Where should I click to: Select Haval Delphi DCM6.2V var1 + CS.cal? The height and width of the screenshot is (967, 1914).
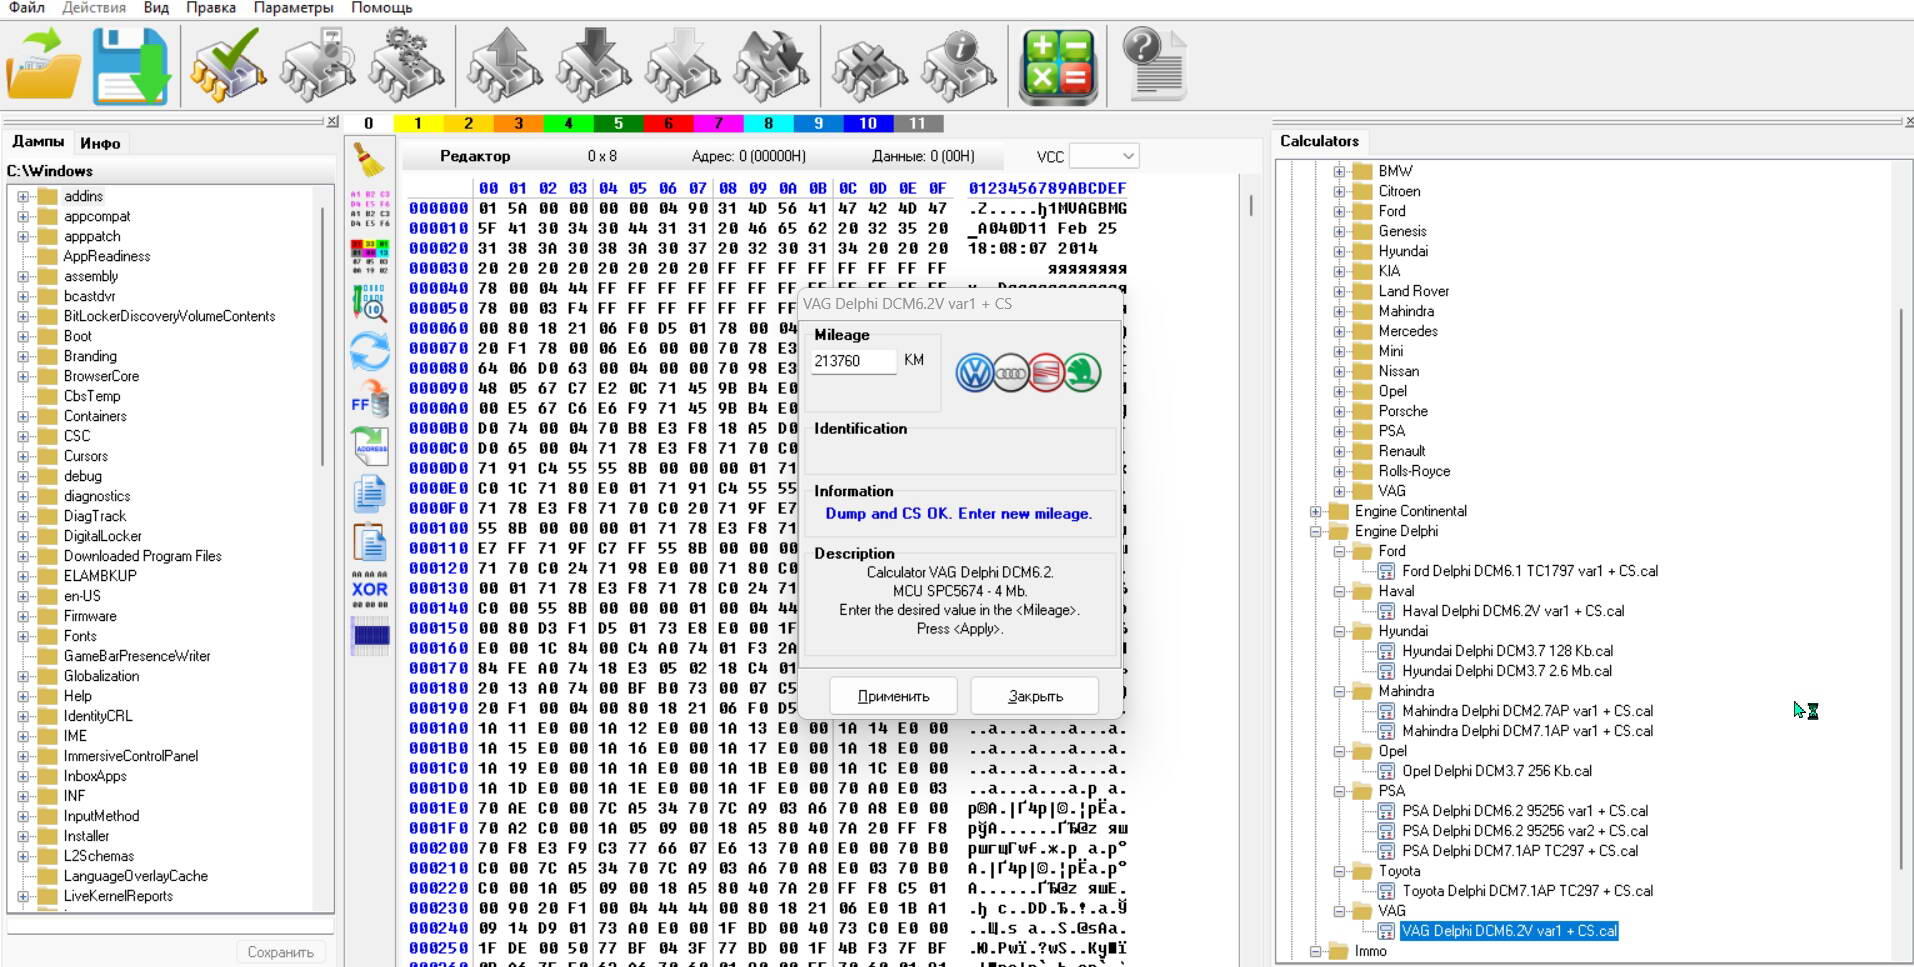pos(1512,611)
